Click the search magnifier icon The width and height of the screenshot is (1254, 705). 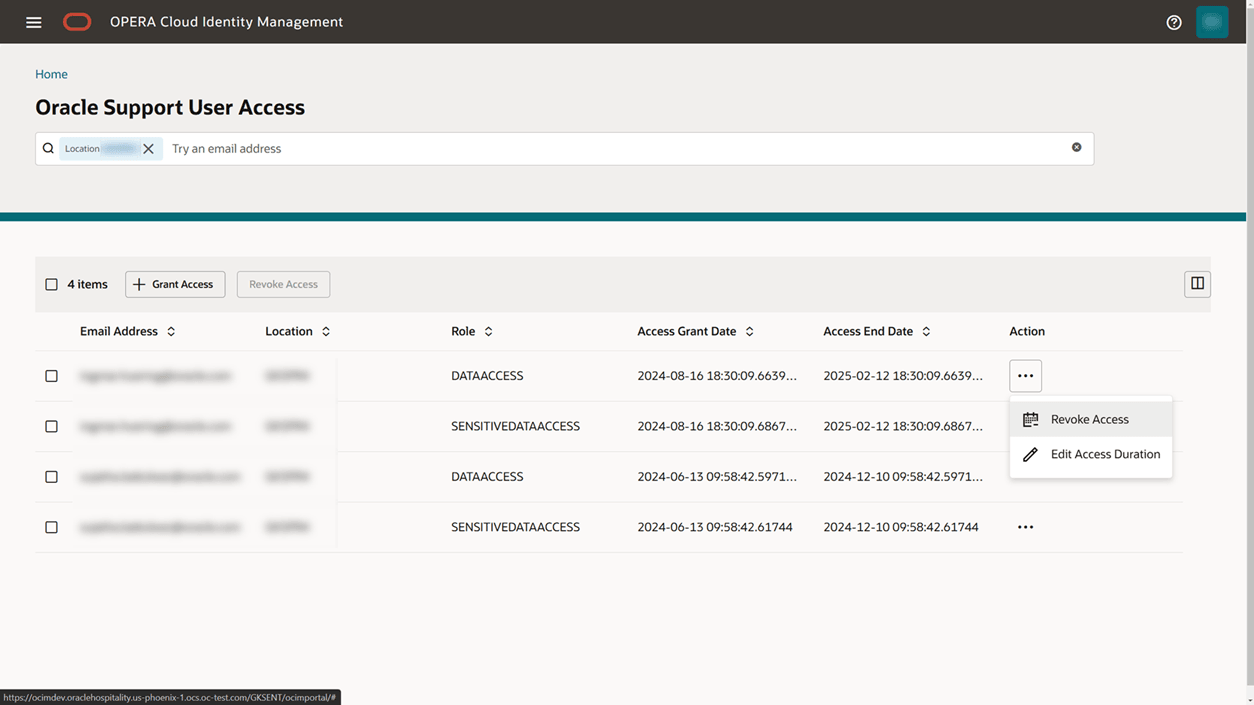click(48, 148)
